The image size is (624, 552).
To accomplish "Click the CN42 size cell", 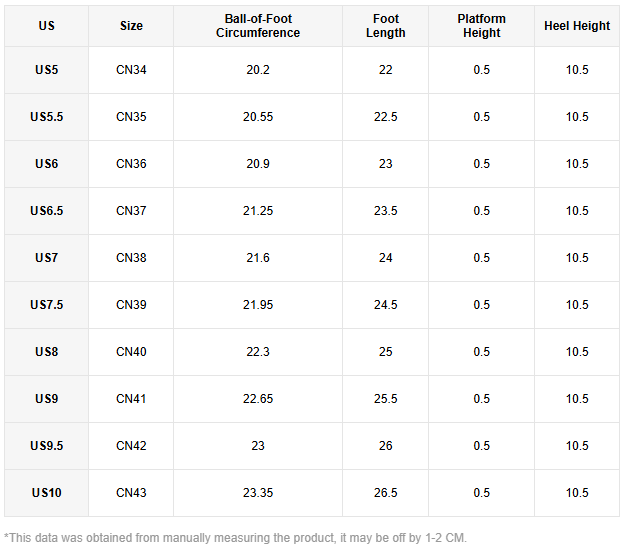I will tap(131, 446).
